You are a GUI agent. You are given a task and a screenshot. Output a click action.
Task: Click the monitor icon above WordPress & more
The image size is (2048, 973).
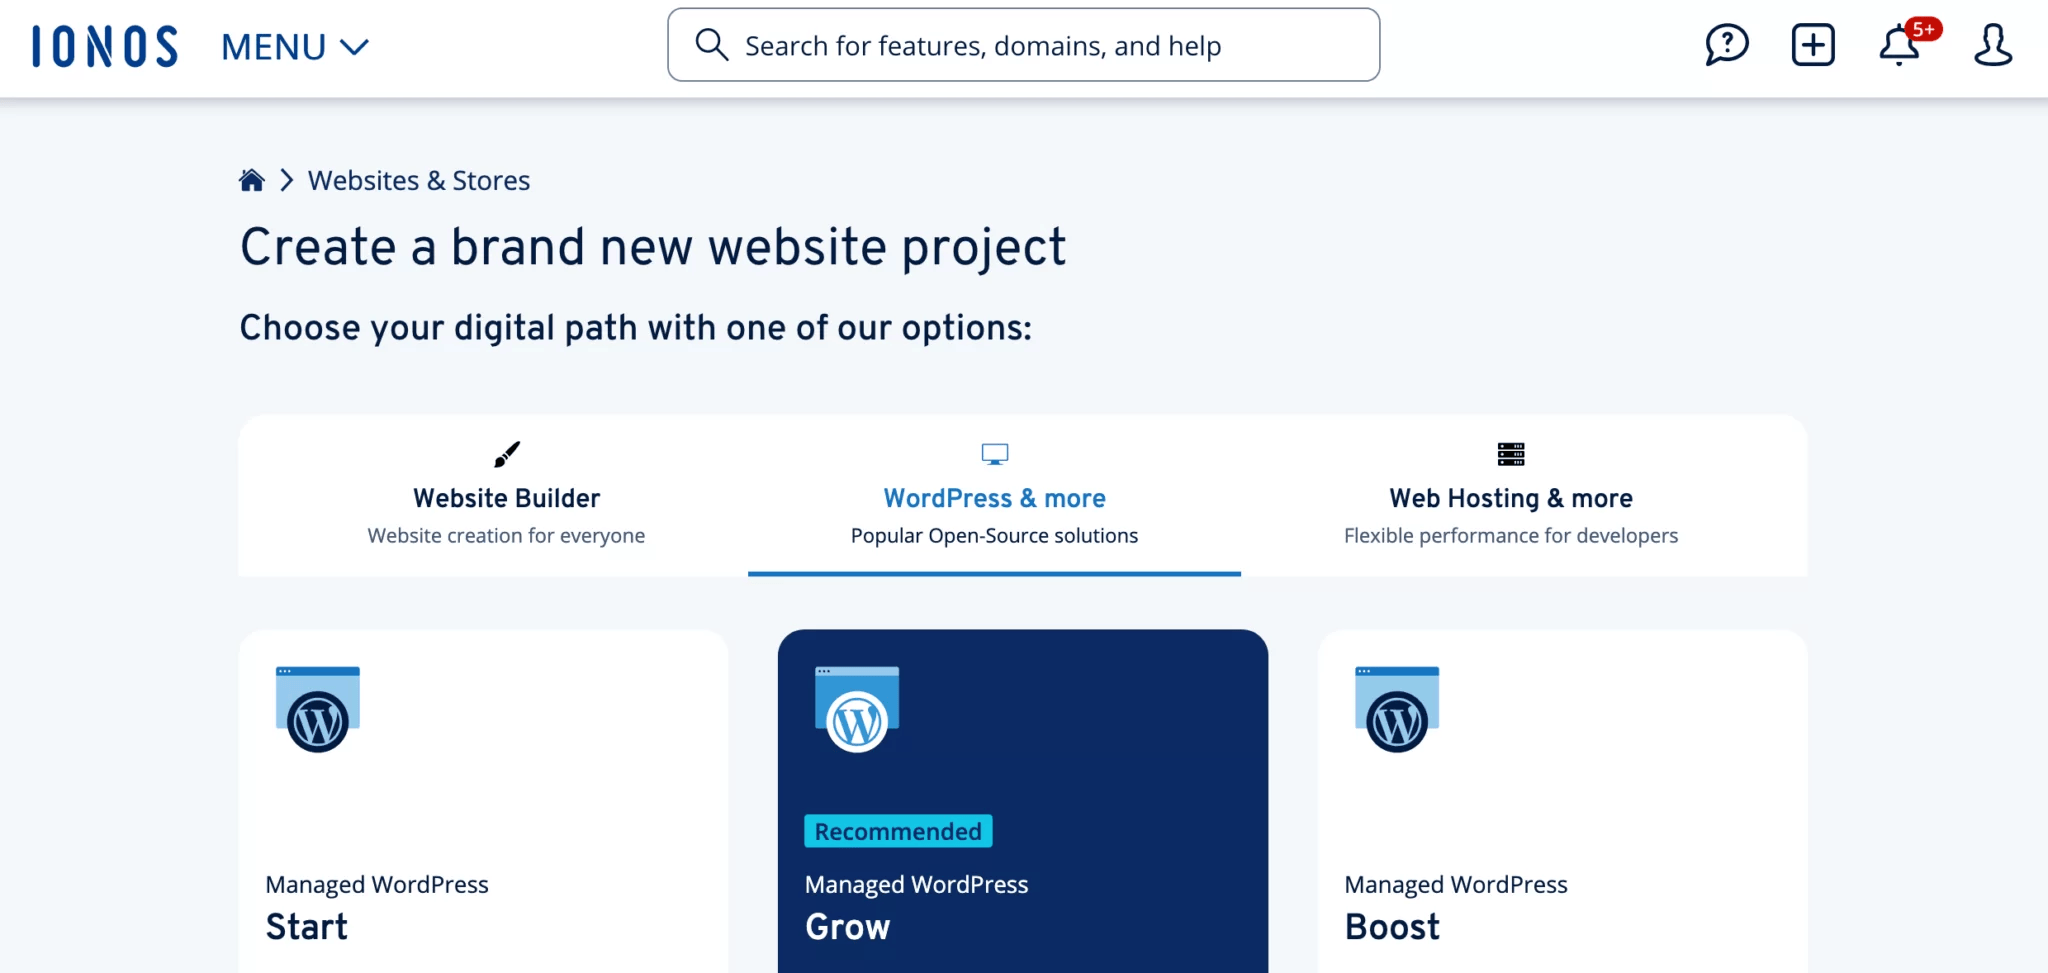click(995, 454)
